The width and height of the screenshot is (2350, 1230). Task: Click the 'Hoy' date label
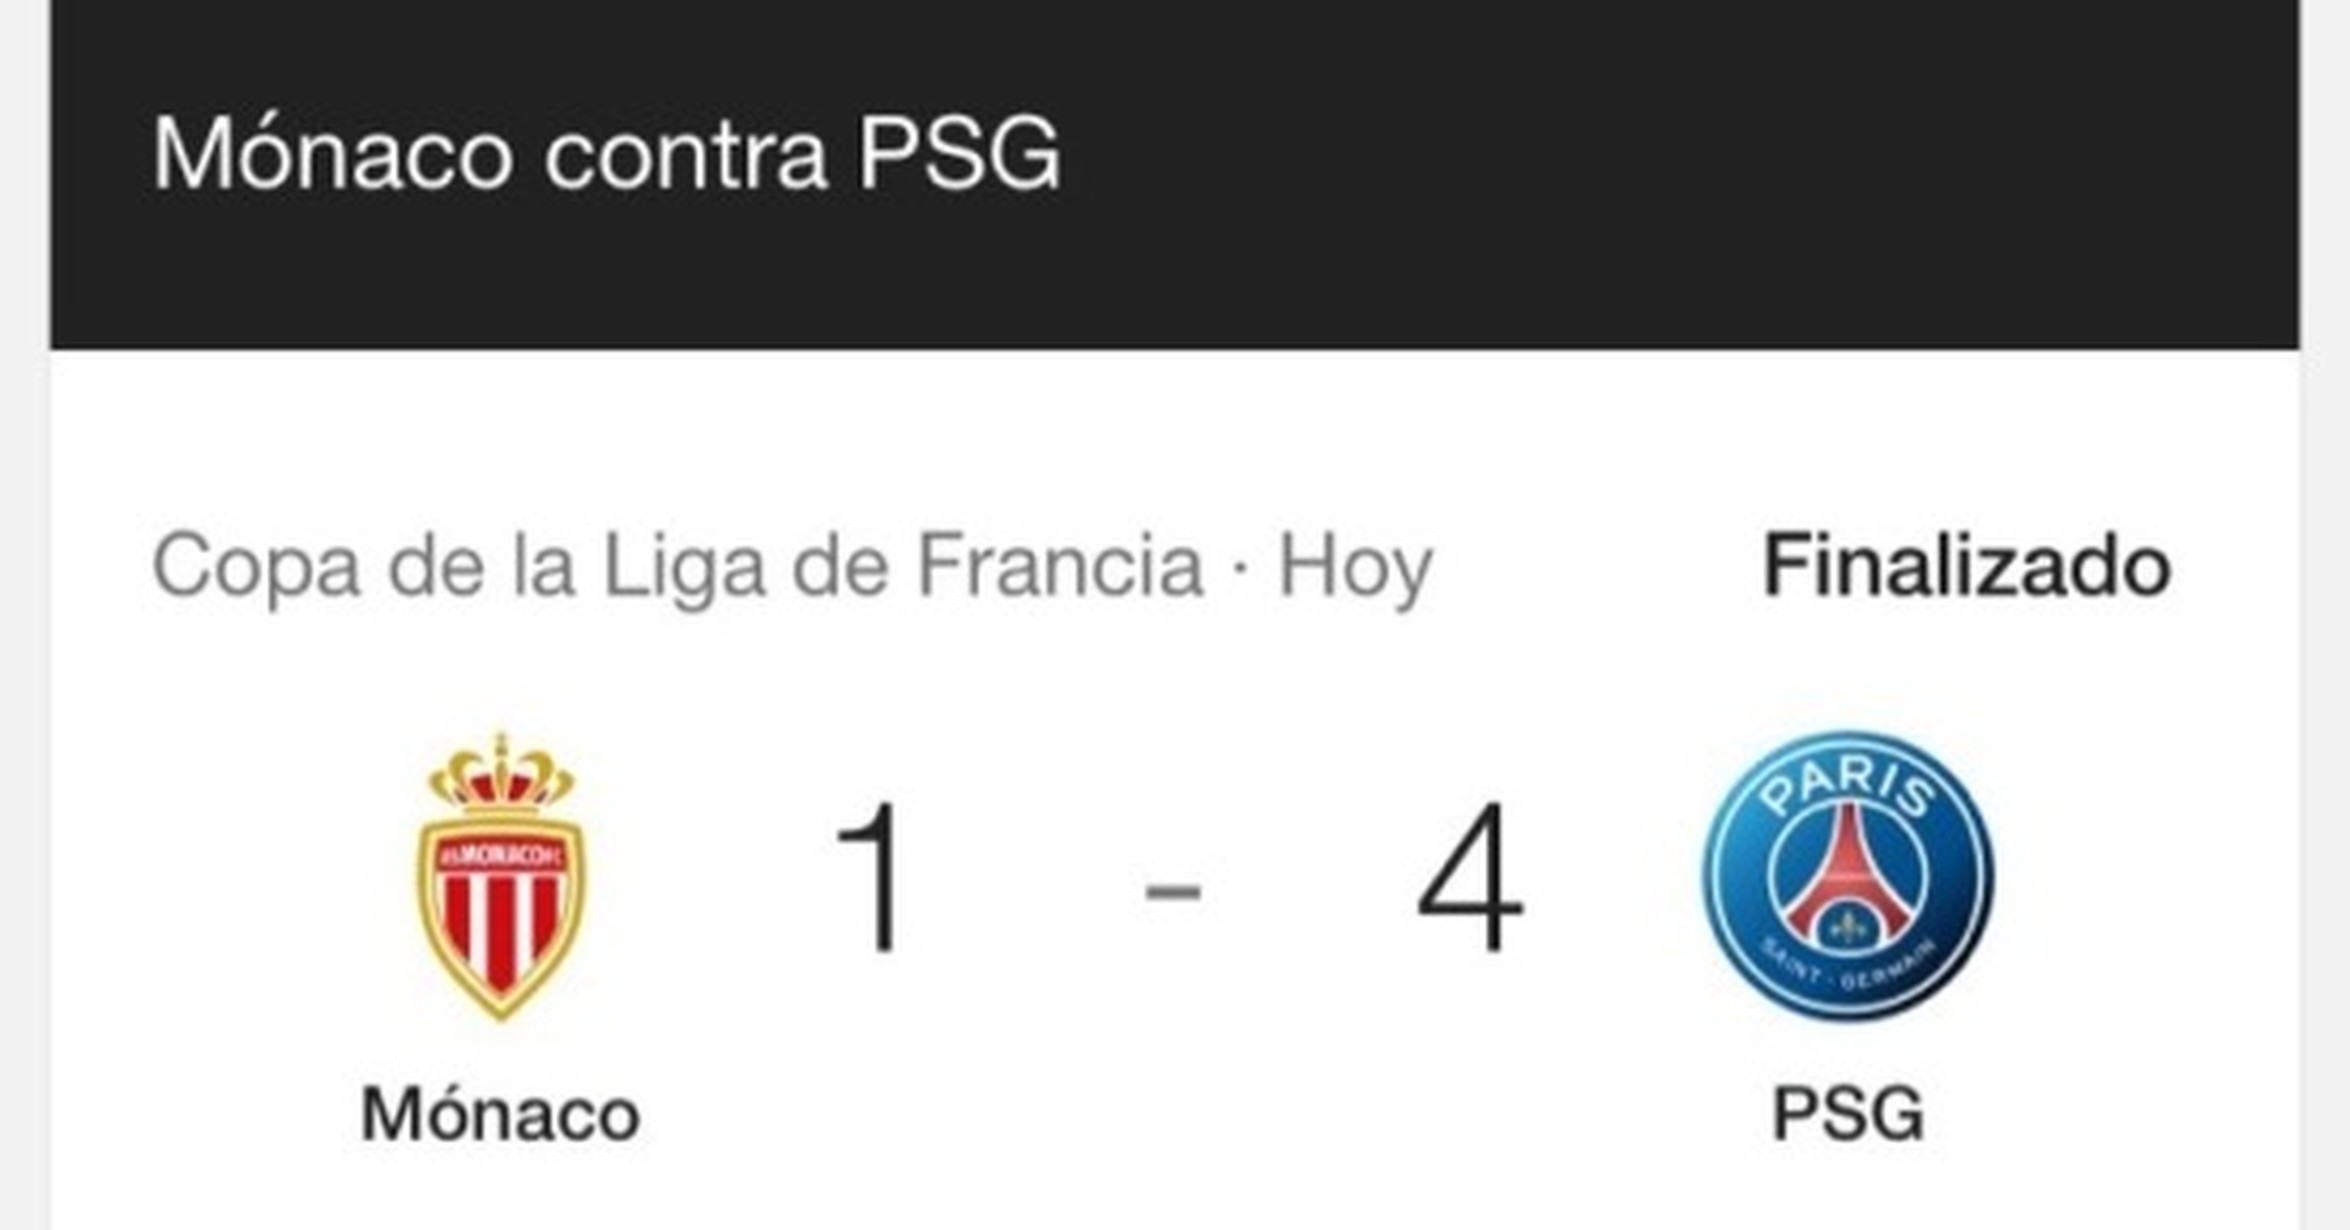coord(1356,568)
